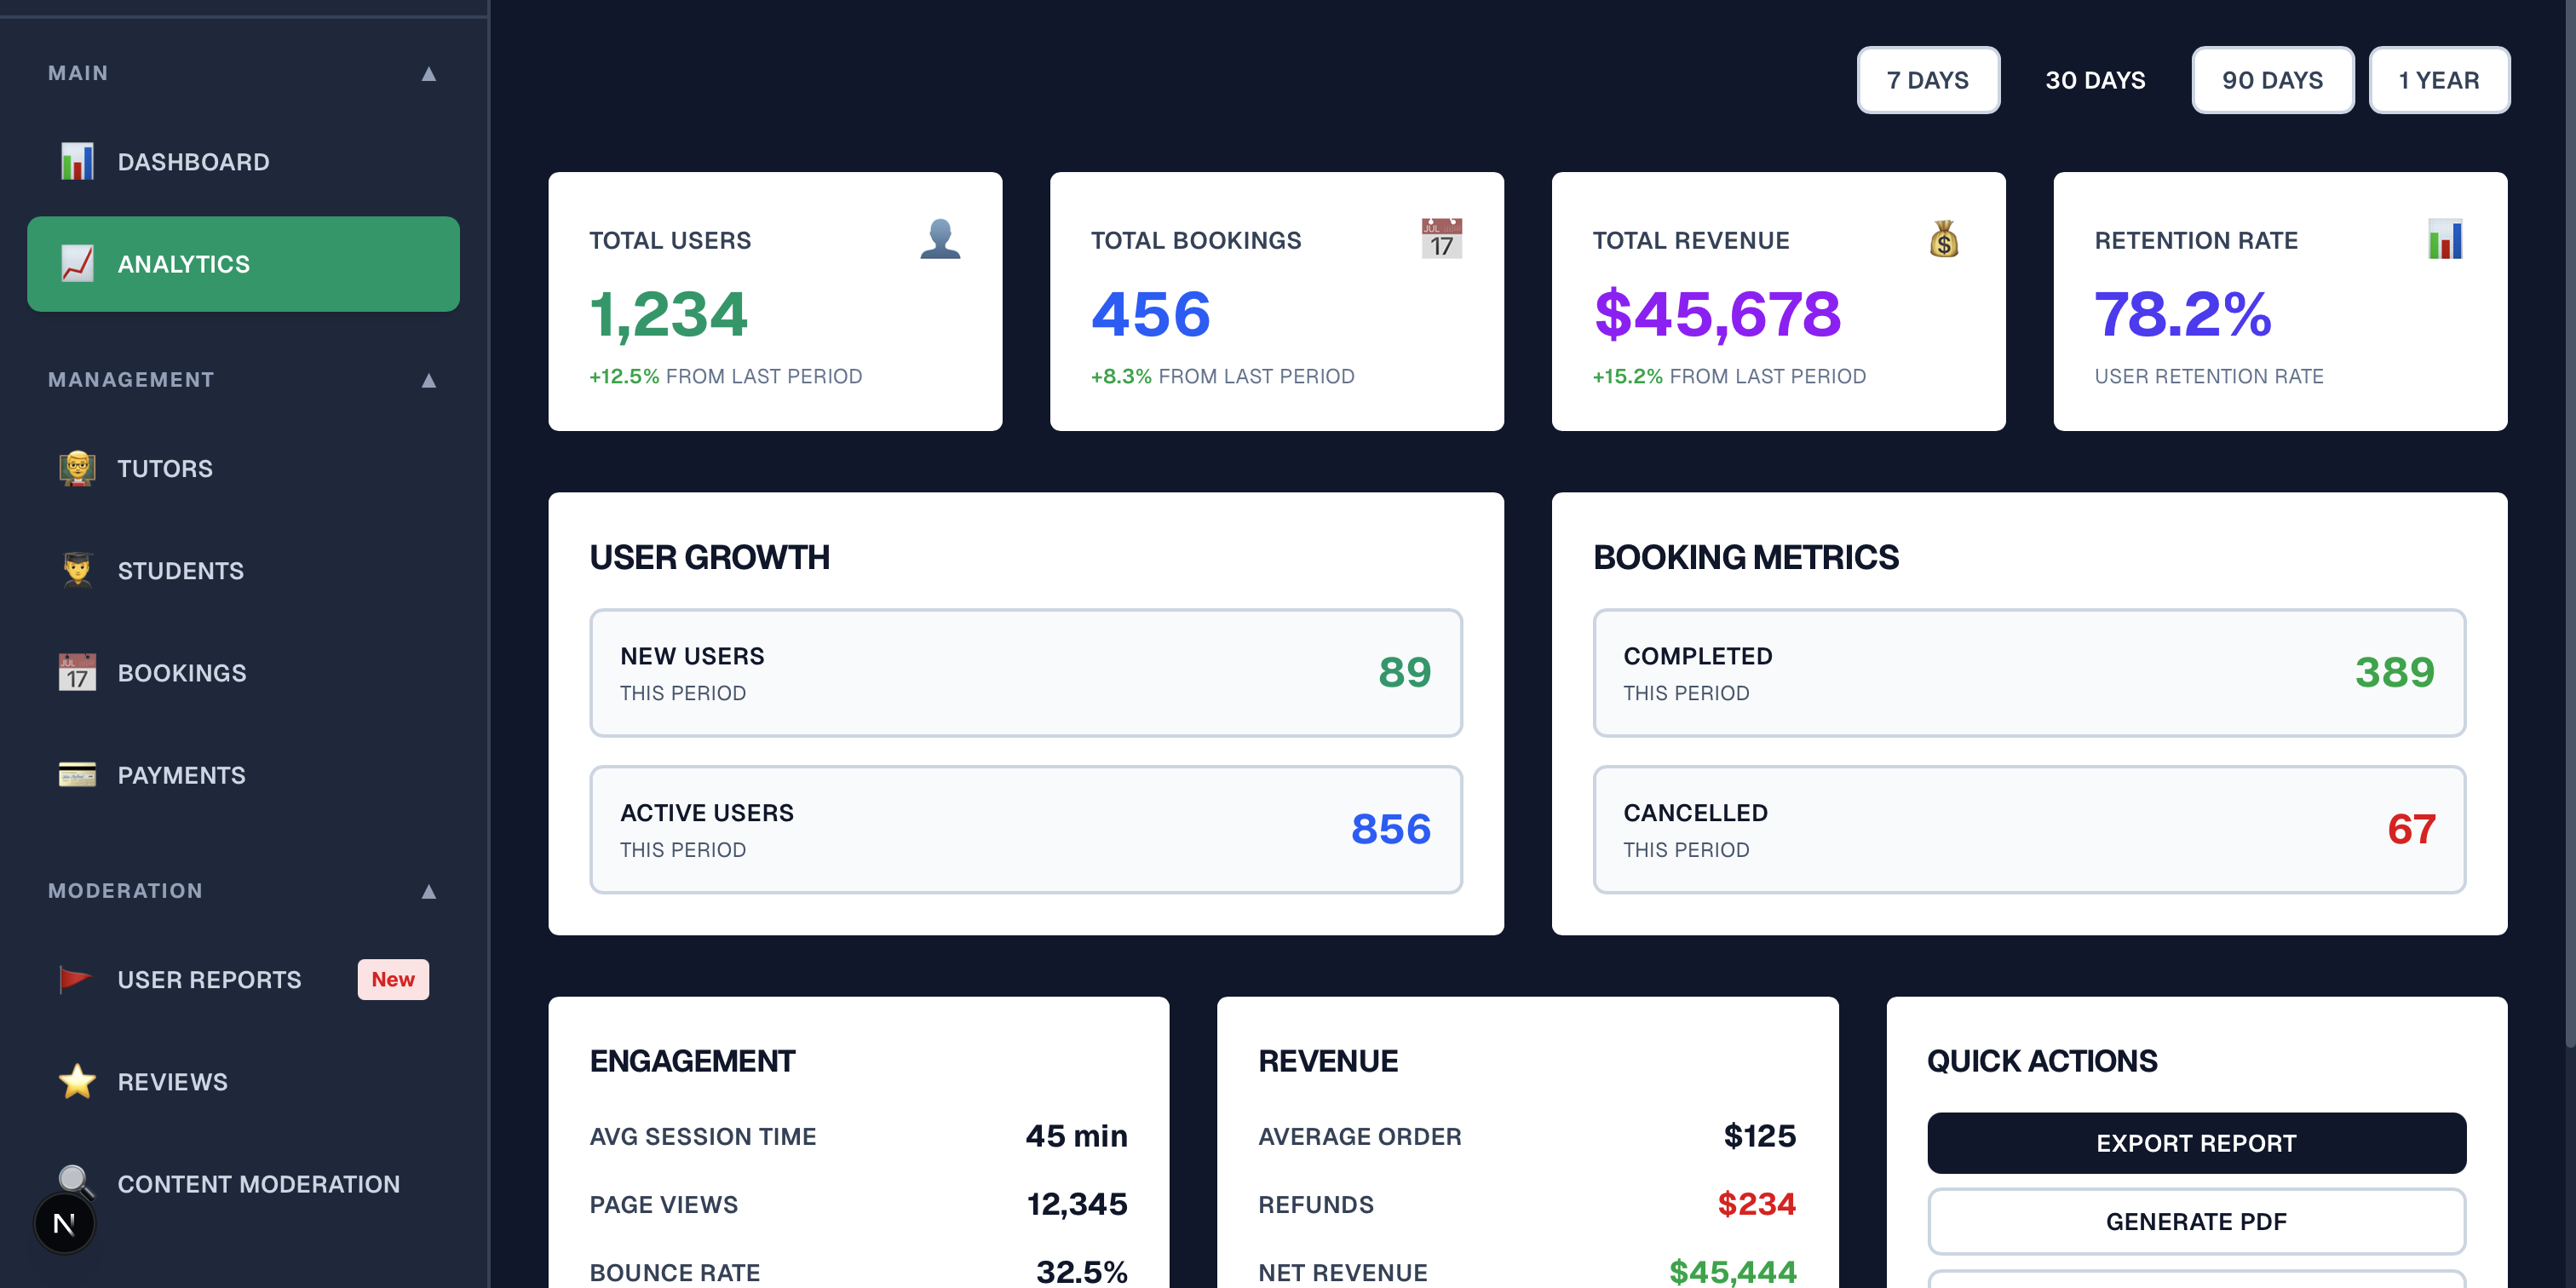Viewport: 2576px width, 1288px height.
Task: Click the +15.2% FROM LAST PERIOD text
Action: (1729, 377)
